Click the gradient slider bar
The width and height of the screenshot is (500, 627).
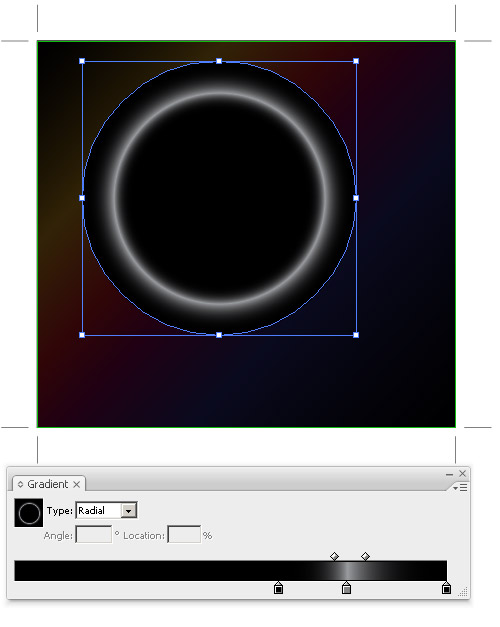[x=231, y=571]
